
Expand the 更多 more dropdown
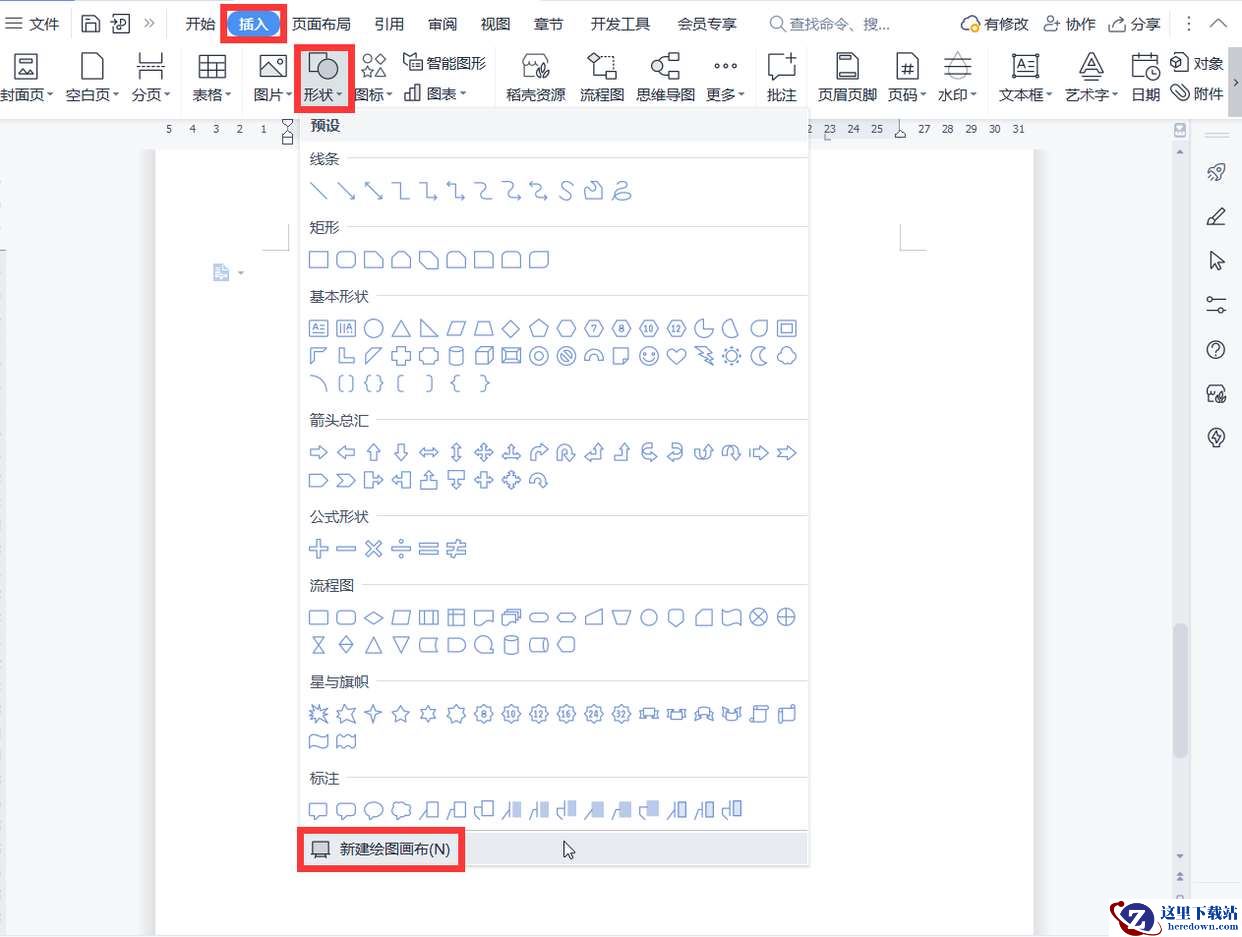(x=725, y=78)
